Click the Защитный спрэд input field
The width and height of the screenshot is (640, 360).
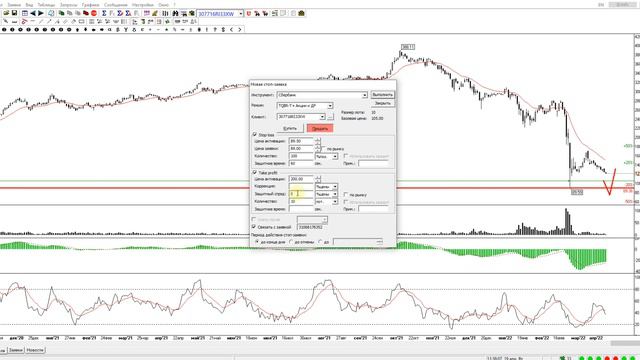(x=301, y=194)
